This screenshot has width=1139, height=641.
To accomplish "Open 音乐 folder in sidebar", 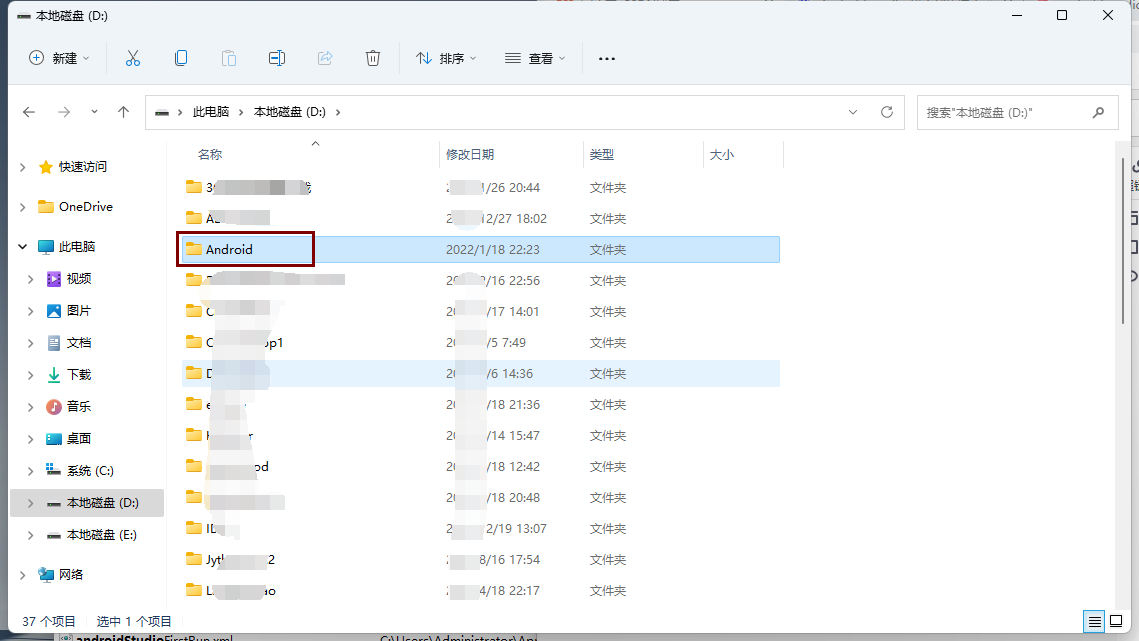I will (x=79, y=407).
